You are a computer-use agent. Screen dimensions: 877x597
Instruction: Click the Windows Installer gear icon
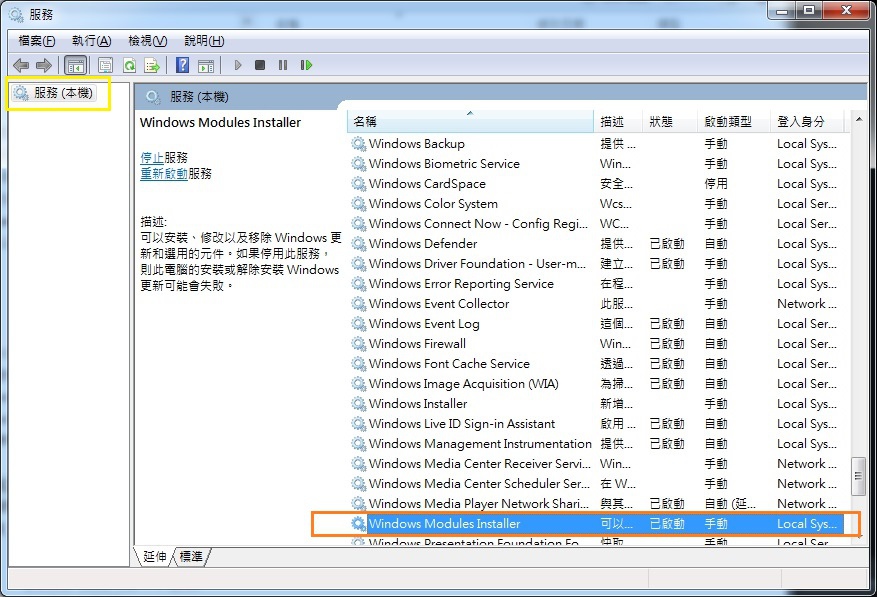[x=359, y=404]
